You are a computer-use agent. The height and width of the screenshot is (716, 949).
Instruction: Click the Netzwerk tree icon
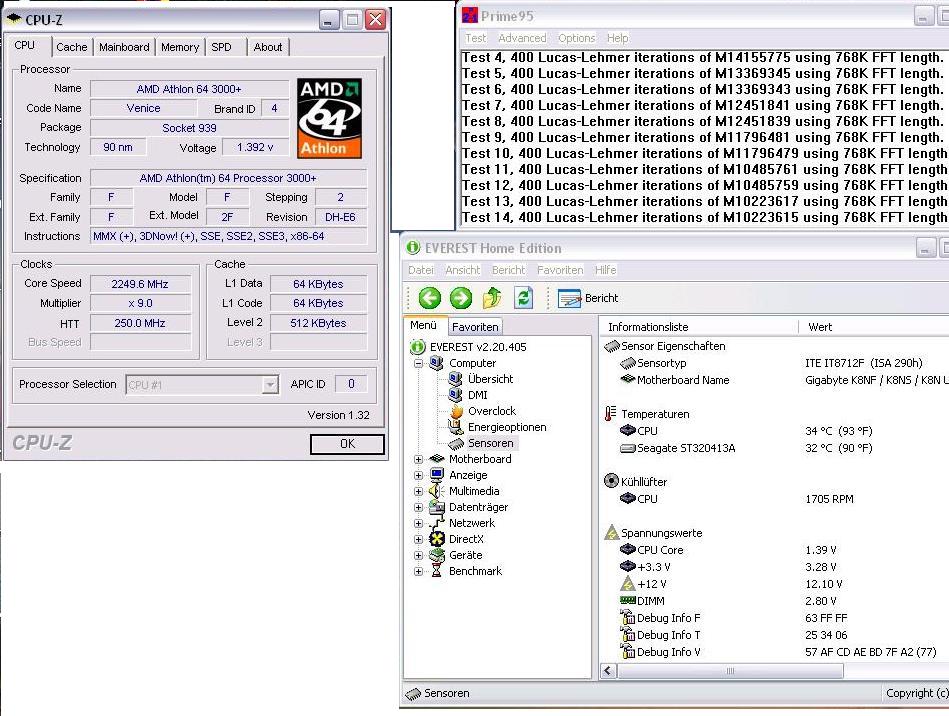point(436,523)
